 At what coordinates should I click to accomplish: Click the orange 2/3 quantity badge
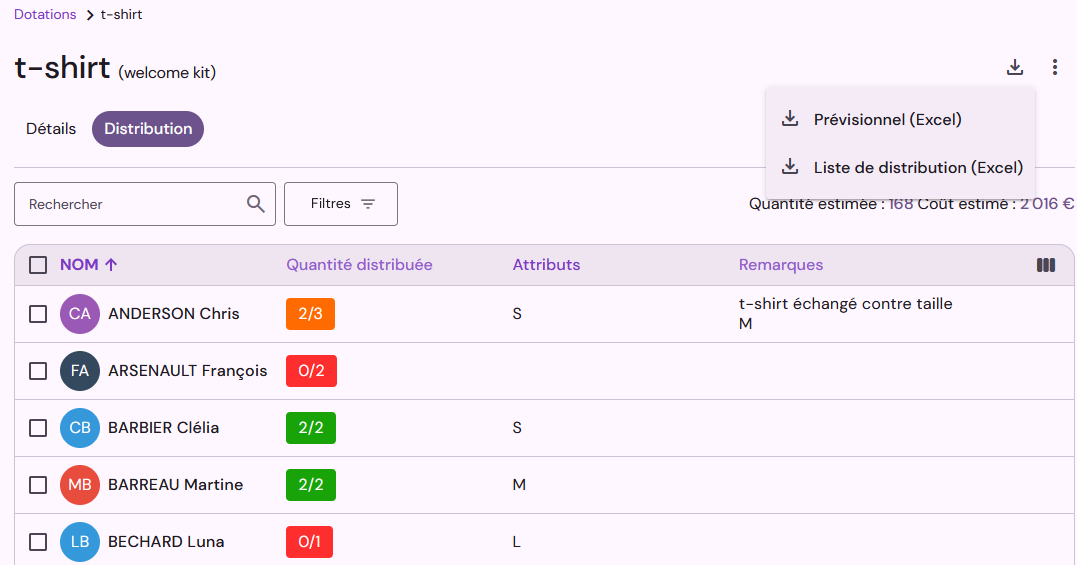click(310, 314)
